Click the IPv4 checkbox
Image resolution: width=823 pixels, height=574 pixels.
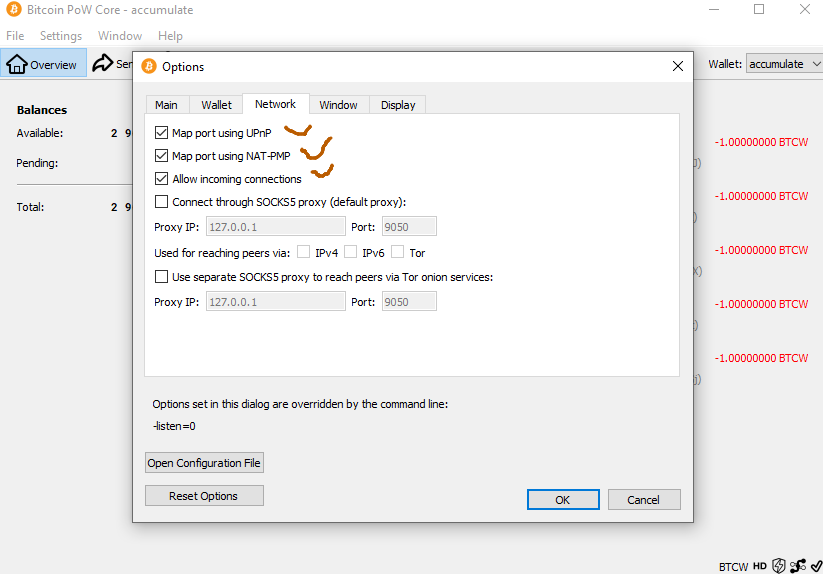coord(303,252)
